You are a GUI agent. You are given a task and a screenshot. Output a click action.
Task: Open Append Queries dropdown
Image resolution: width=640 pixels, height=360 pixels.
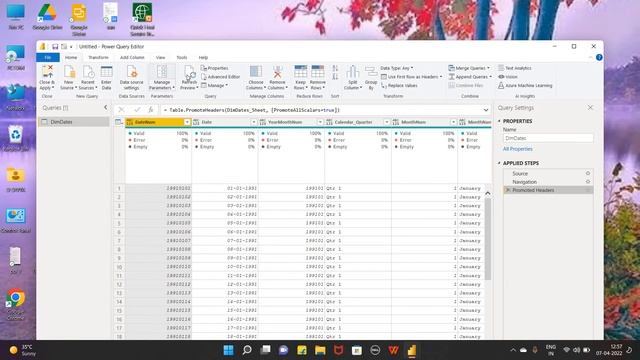coord(470,77)
